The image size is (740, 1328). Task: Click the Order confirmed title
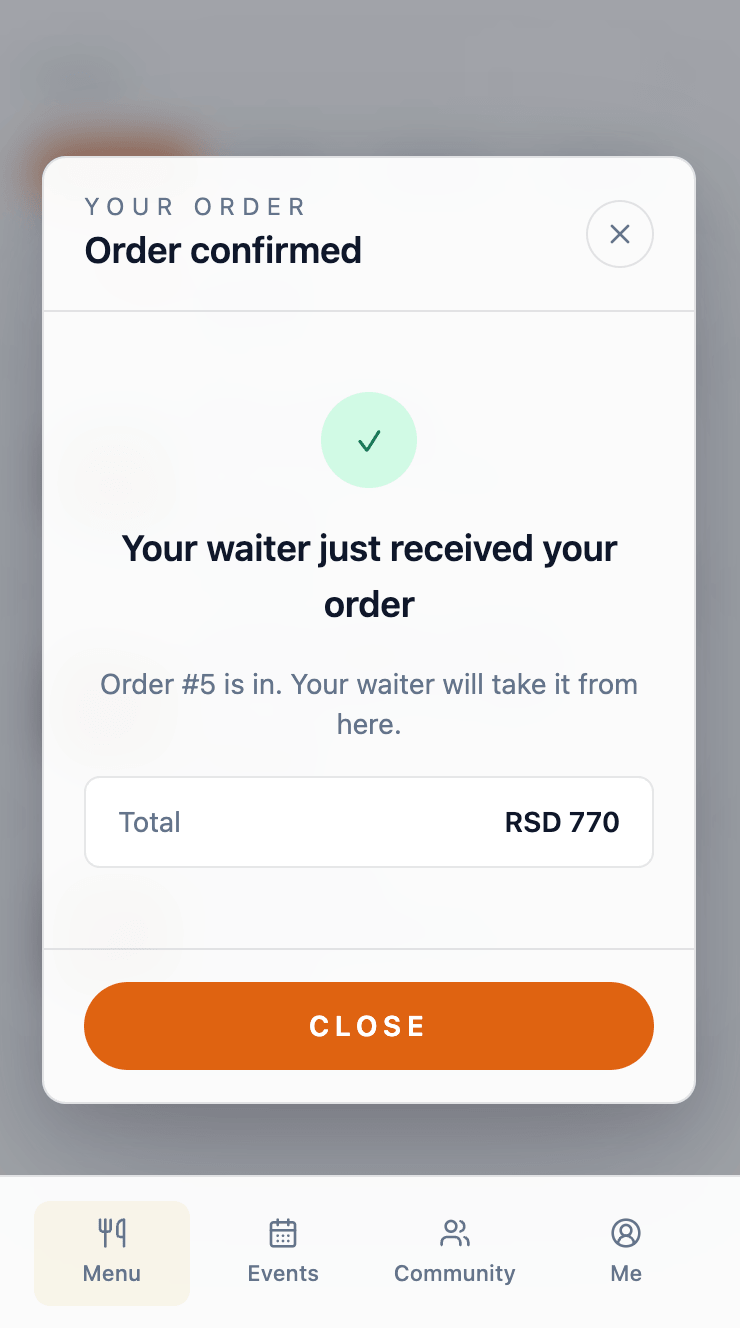(223, 250)
